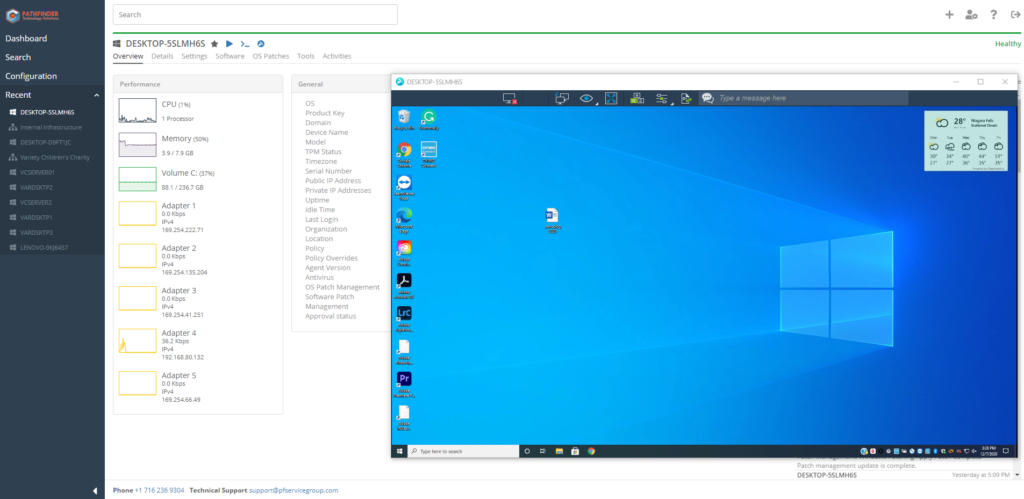Open the command prompt terminal icon

point(244,44)
